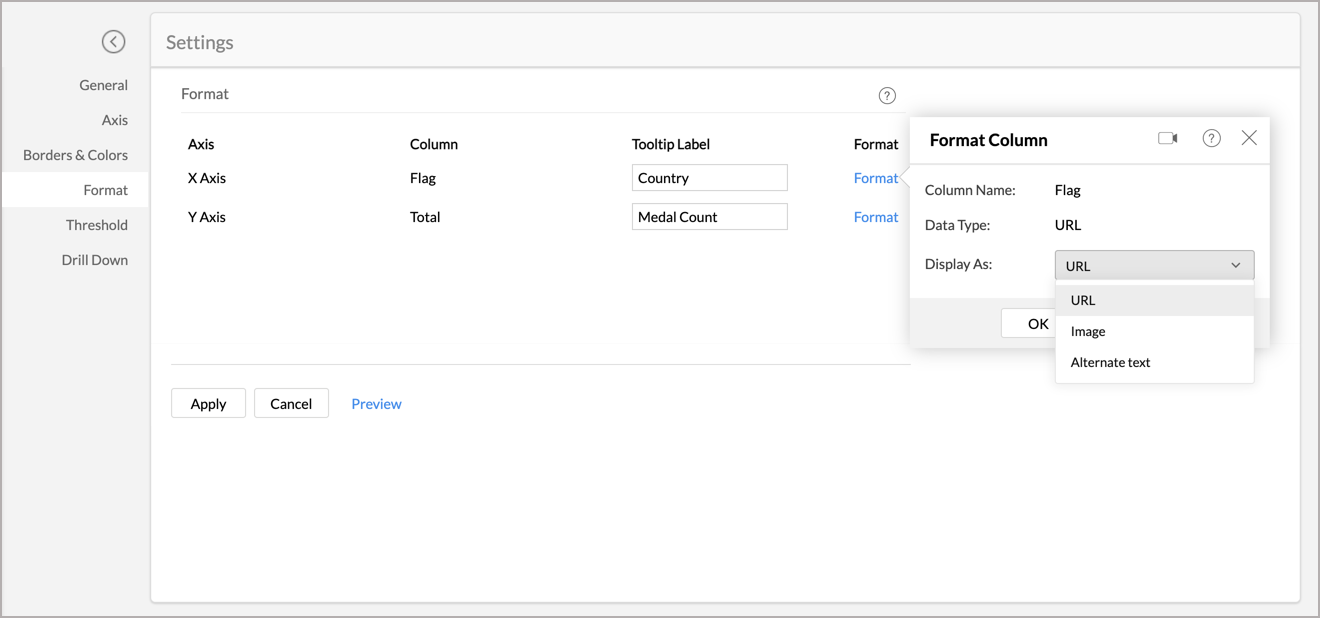Close the Format Column dialog

pyautogui.click(x=1249, y=139)
